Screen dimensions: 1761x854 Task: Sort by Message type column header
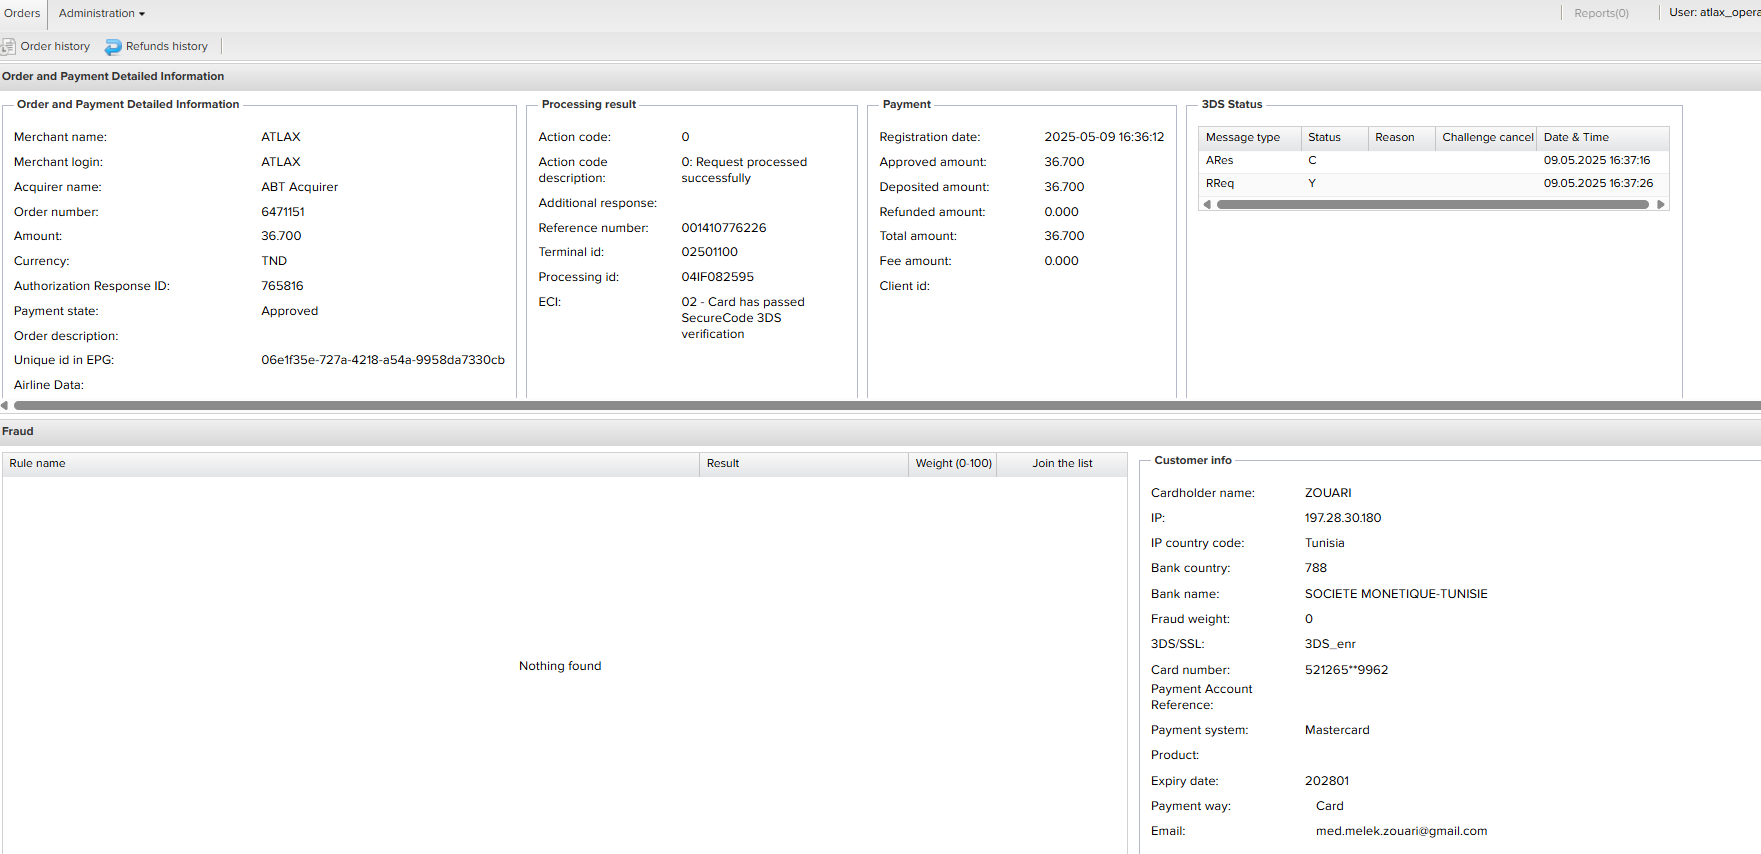tap(1242, 137)
